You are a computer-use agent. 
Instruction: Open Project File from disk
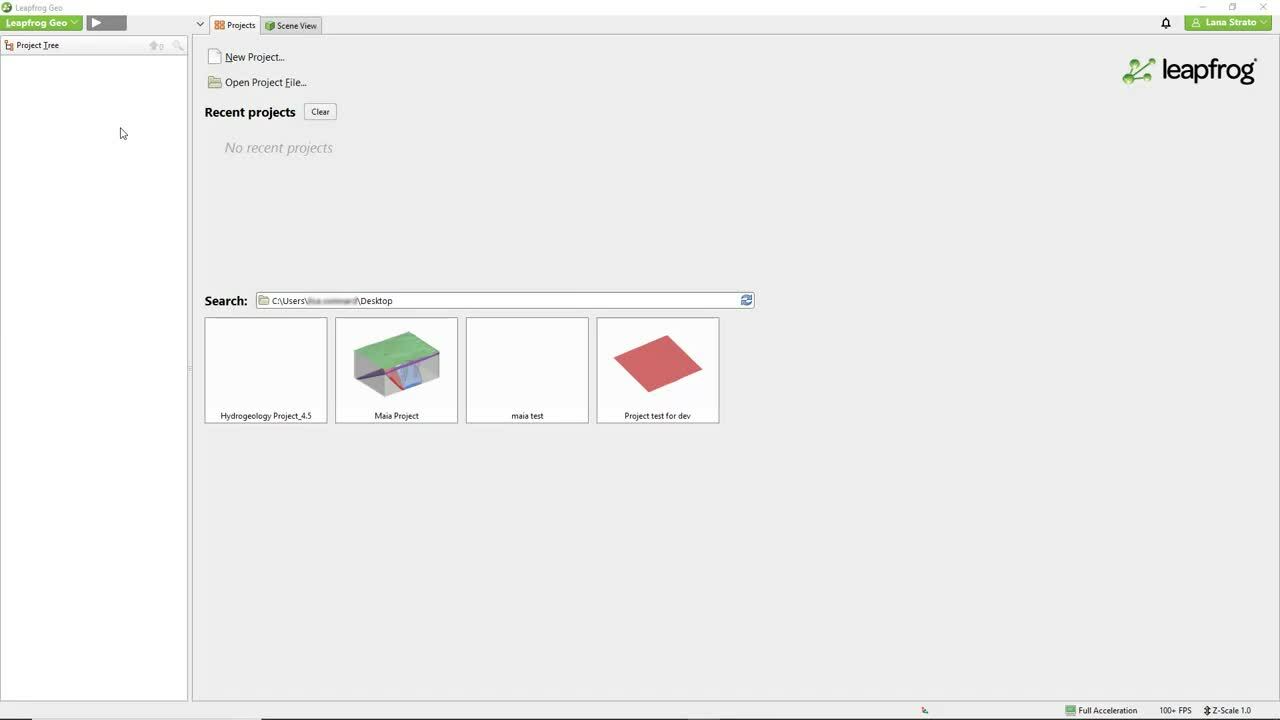[x=265, y=82]
